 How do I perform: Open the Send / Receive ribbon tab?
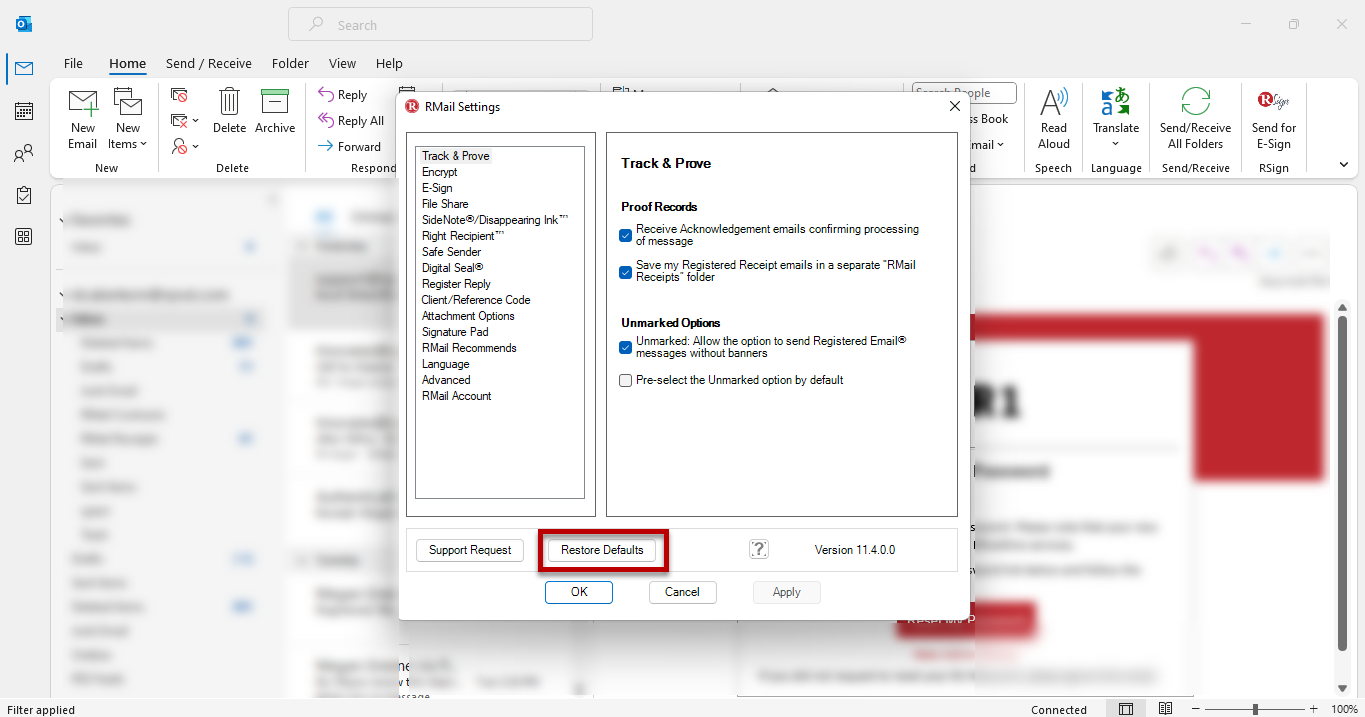pos(208,63)
